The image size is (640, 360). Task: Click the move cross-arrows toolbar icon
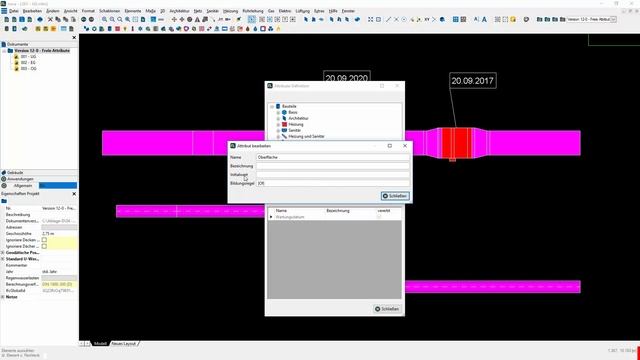pos(174,19)
